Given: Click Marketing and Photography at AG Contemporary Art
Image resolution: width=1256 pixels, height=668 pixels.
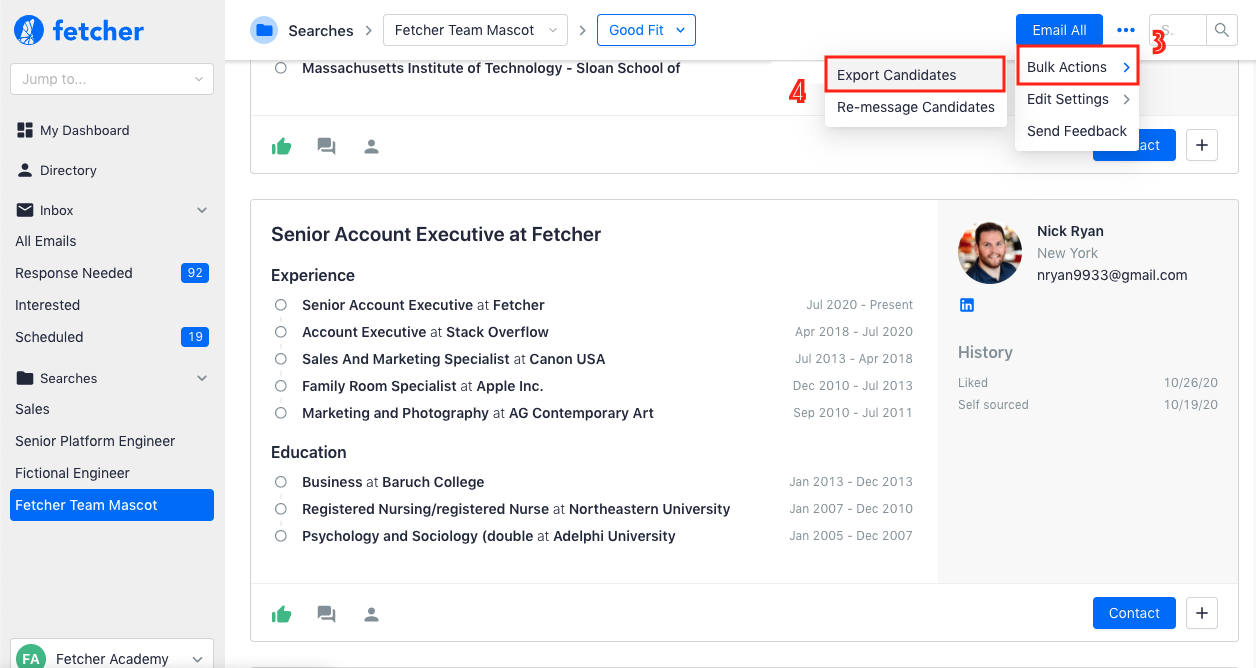Looking at the screenshot, I should tap(478, 413).
